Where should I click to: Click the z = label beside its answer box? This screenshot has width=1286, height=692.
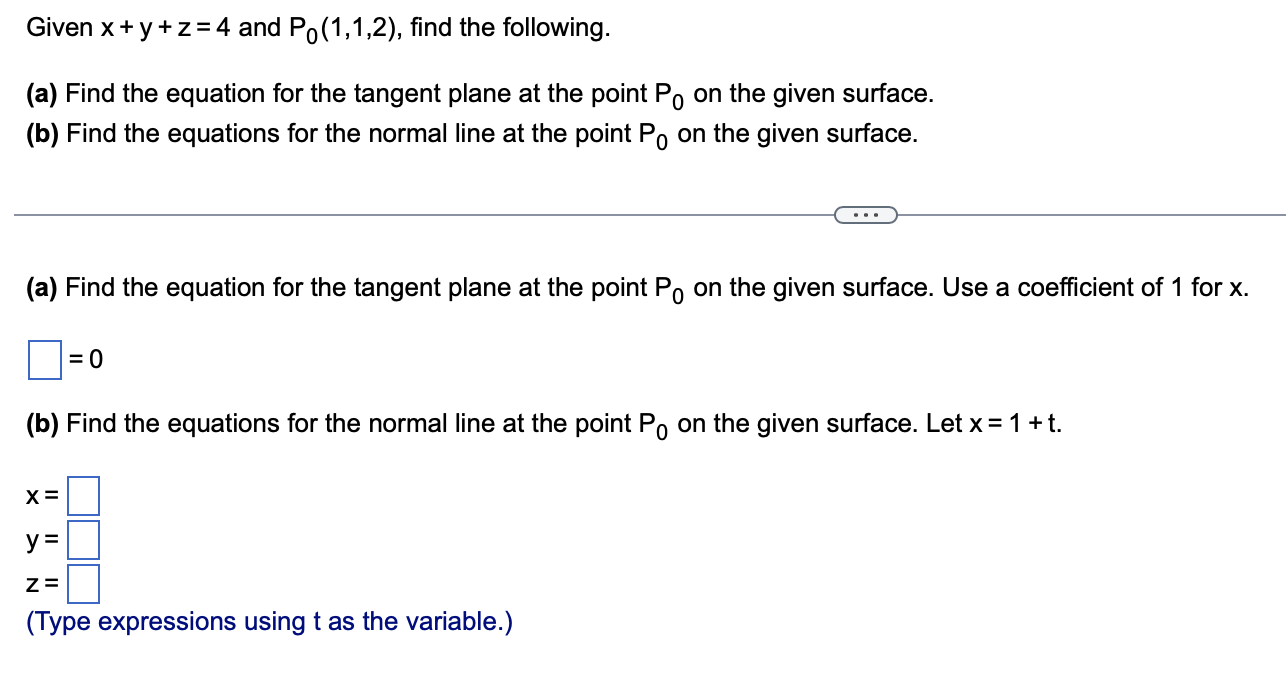click(40, 585)
